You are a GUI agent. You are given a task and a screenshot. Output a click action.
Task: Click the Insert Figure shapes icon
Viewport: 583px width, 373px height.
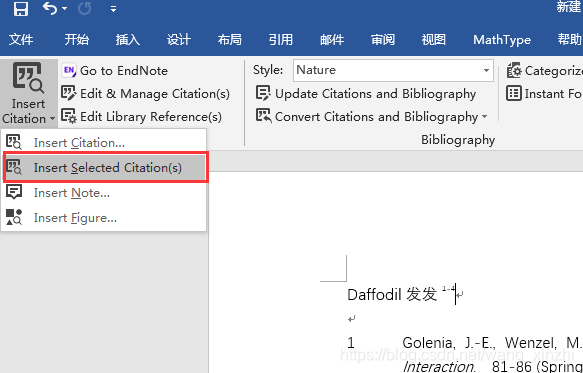point(14,217)
